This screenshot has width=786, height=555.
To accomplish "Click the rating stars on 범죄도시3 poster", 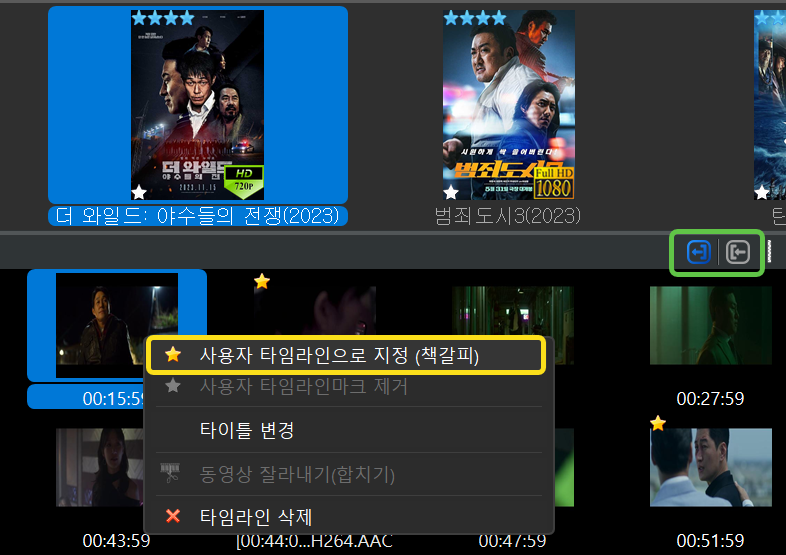I will click(475, 19).
